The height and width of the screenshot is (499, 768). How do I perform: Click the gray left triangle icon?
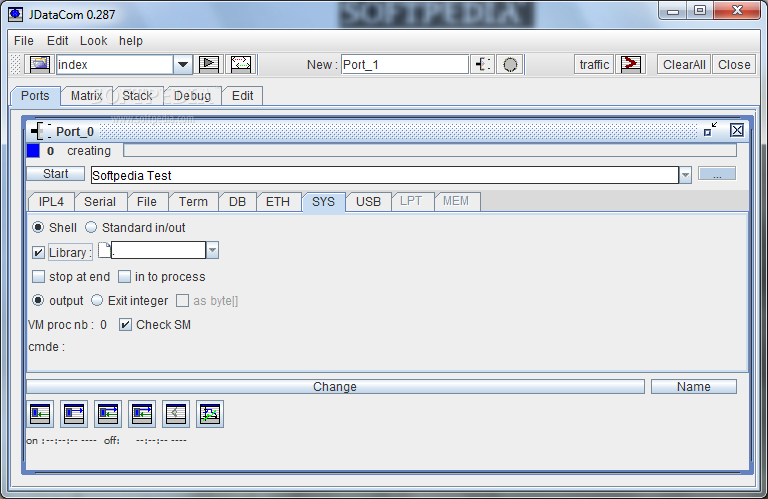176,414
